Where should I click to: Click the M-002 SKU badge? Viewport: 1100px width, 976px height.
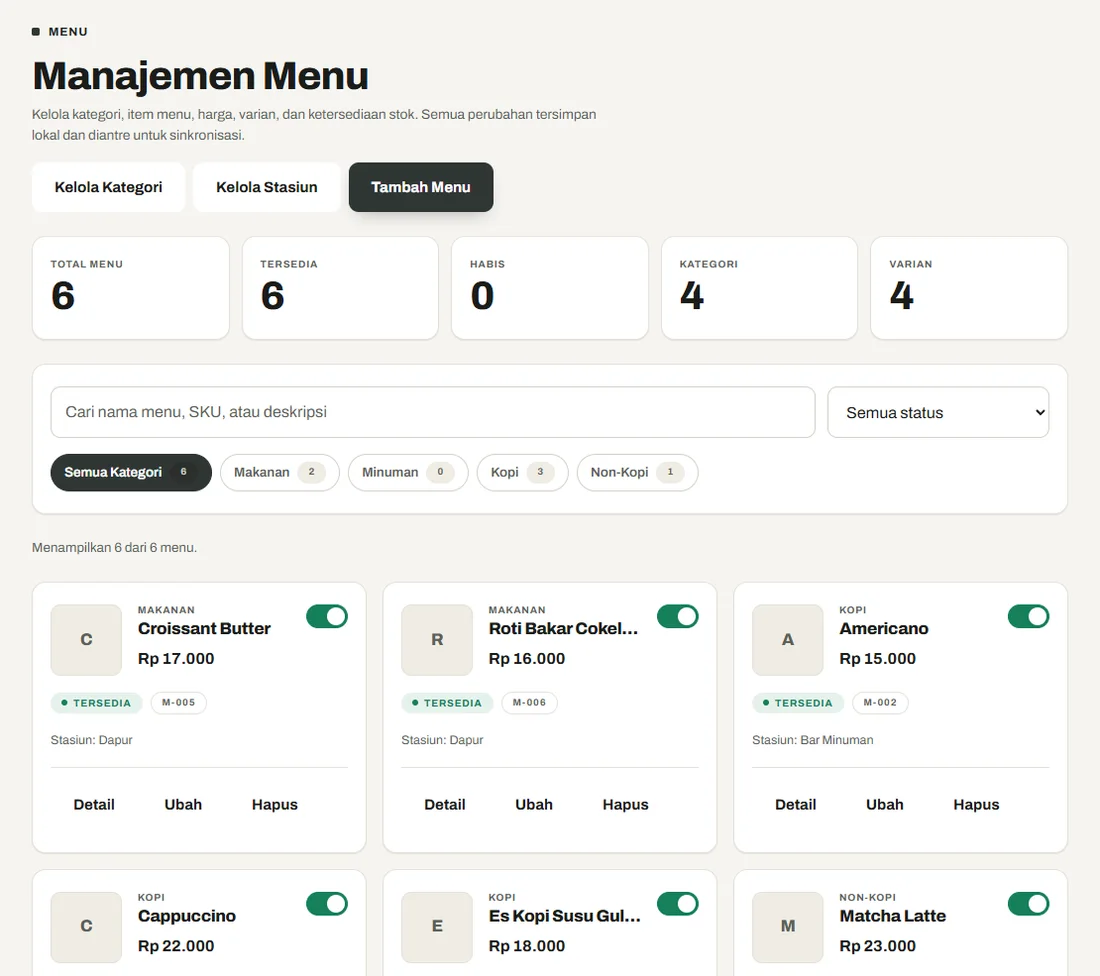[x=880, y=702]
